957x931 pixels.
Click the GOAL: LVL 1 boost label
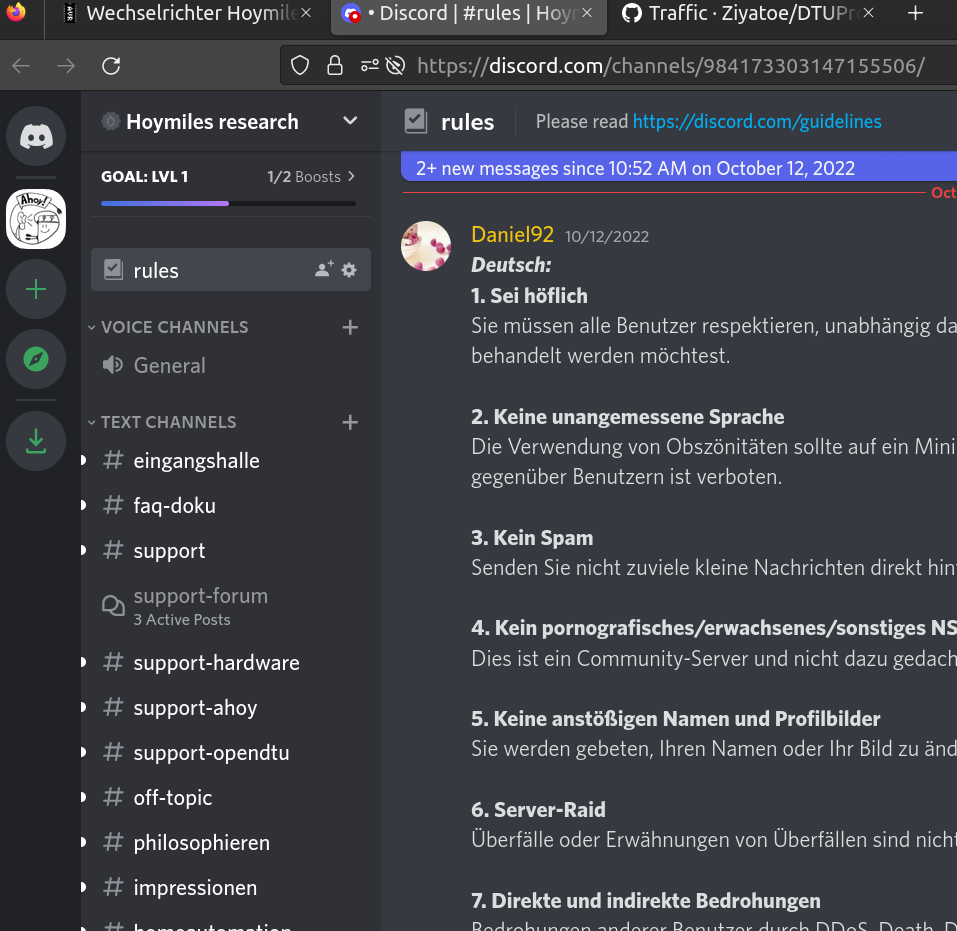(145, 176)
